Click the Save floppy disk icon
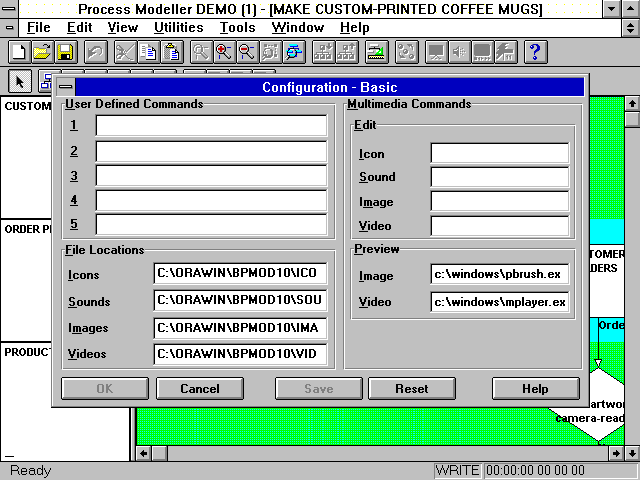The width and height of the screenshot is (640, 480). click(x=64, y=52)
